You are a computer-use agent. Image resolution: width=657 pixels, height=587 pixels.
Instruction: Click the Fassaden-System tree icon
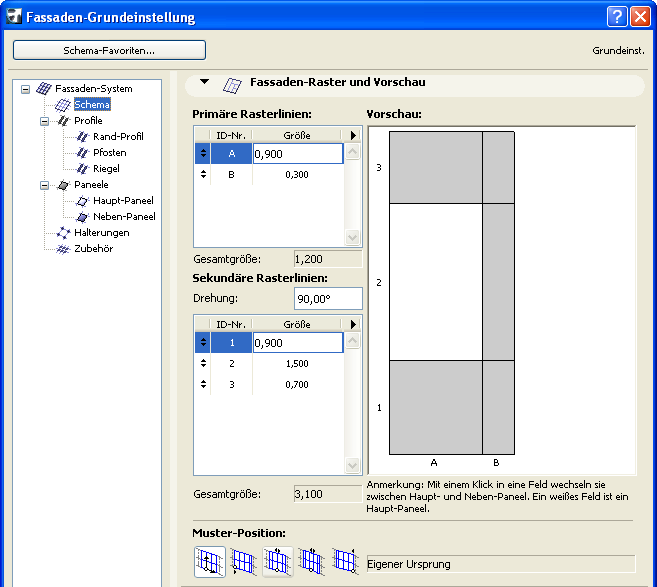tap(44, 88)
